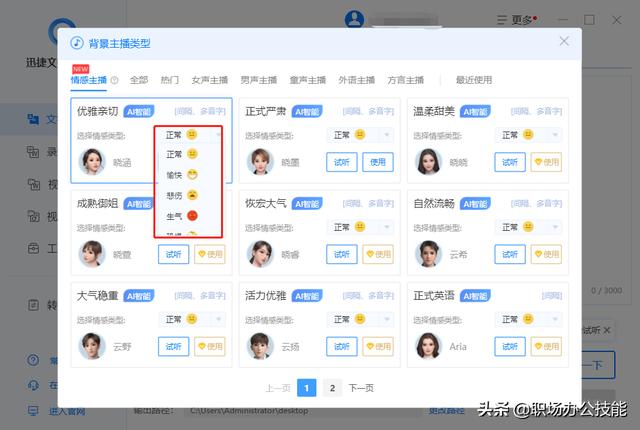The image size is (640, 430).
Task: Click the 晓墨 anchor avatar
Action: coord(260,162)
